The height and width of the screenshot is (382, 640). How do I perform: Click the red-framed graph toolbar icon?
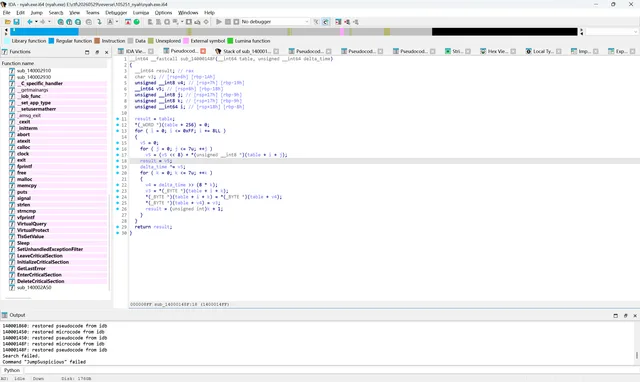(x=128, y=22)
